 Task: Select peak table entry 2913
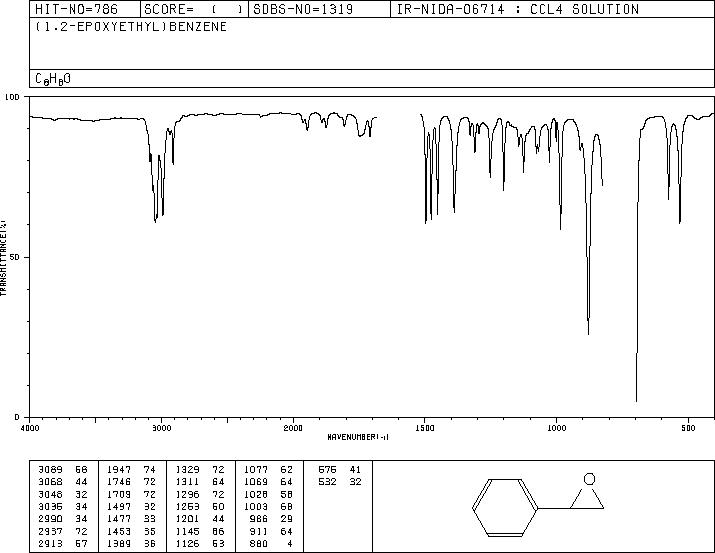(x=50, y=543)
